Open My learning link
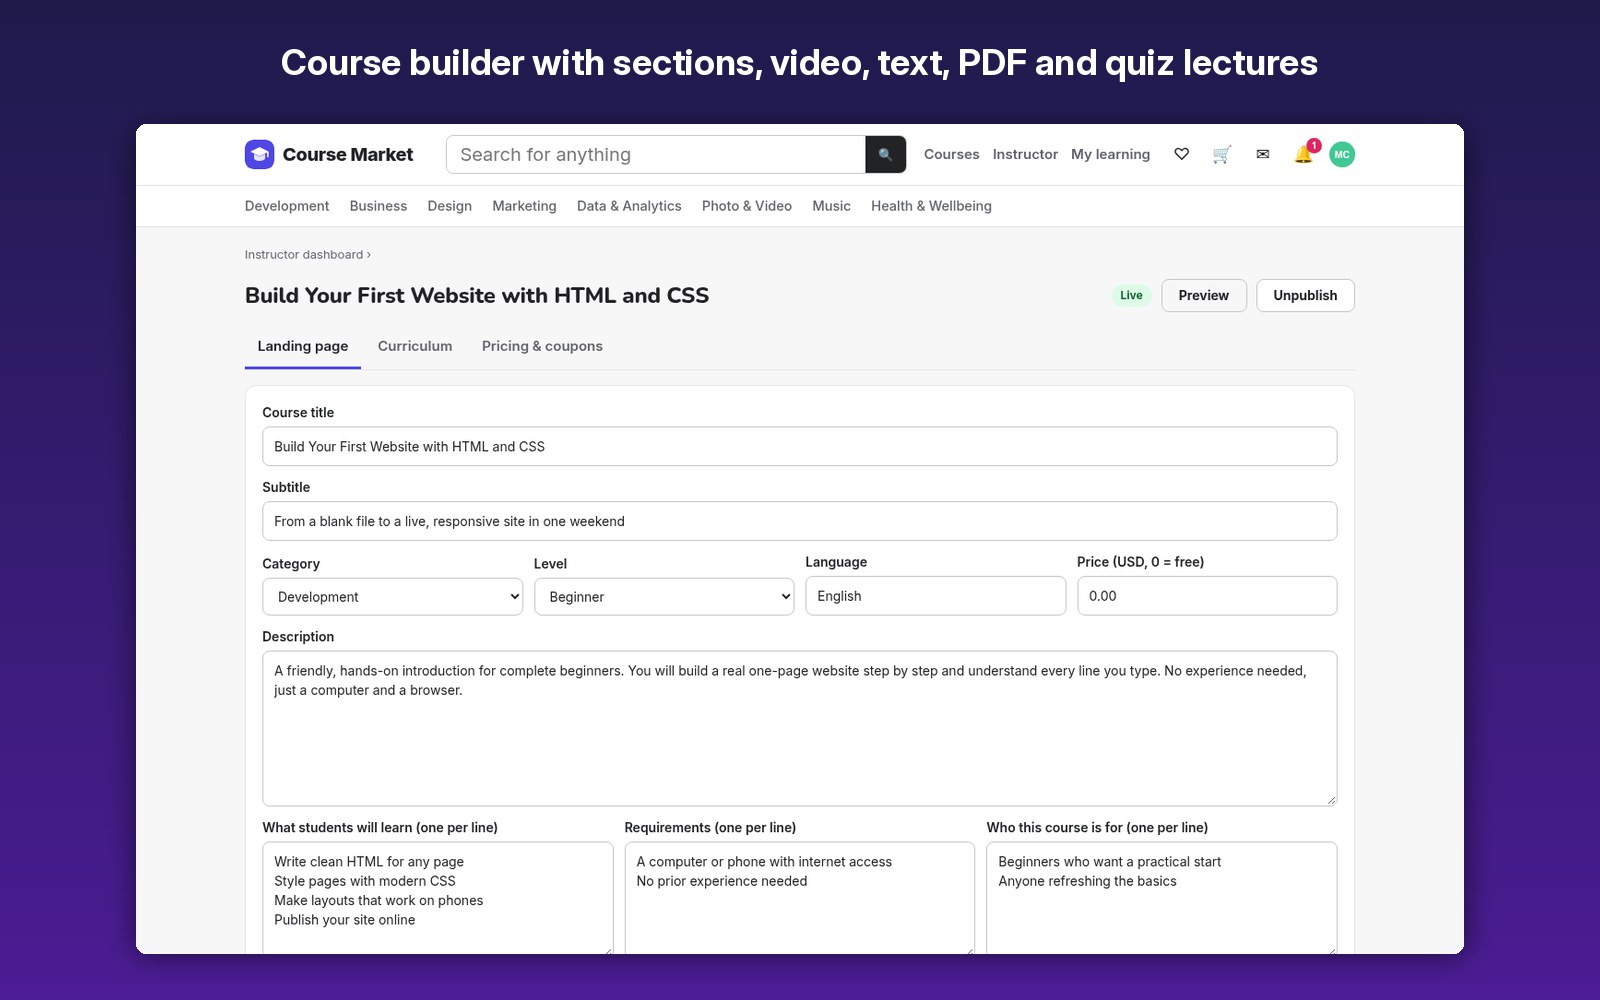1600x1000 pixels. tap(1110, 154)
